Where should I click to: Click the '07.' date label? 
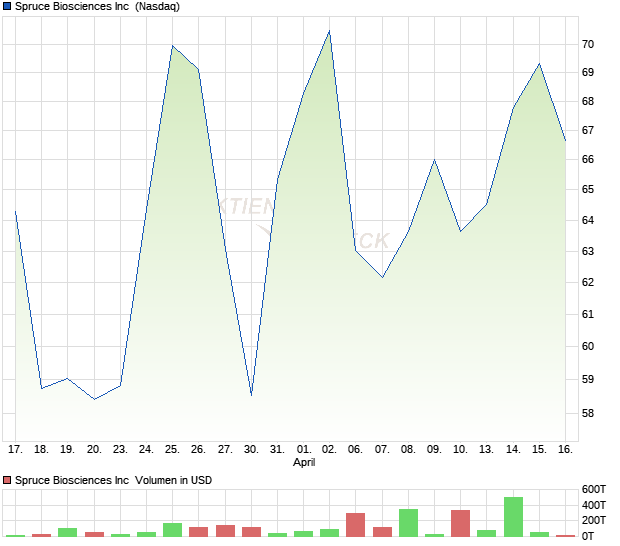(x=382, y=450)
